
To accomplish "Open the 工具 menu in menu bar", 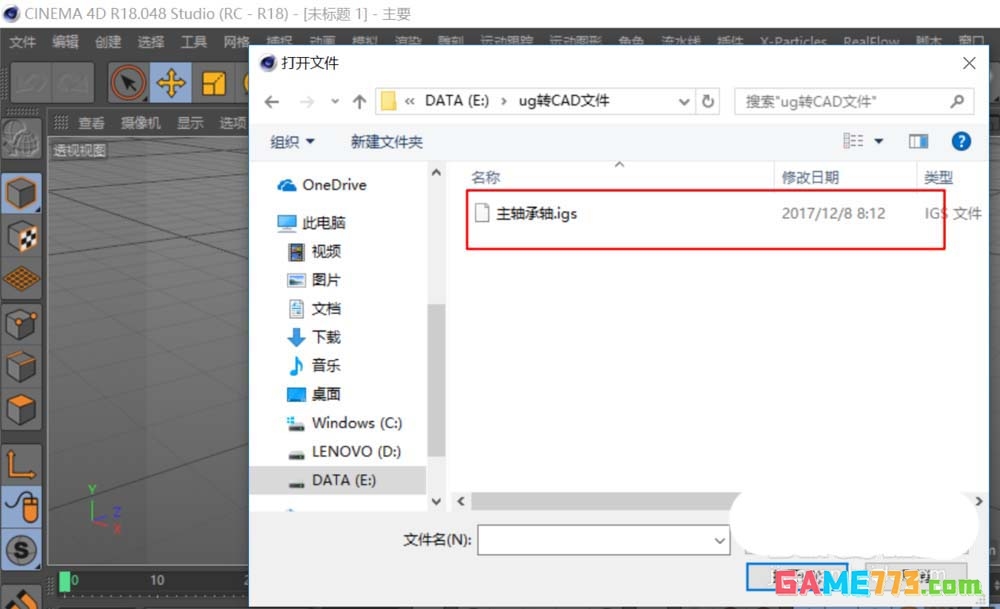I will tap(194, 42).
